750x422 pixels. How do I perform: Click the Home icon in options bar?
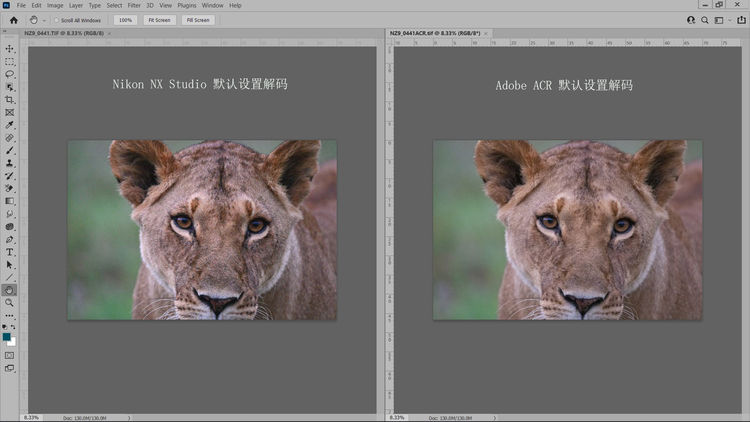13,19
